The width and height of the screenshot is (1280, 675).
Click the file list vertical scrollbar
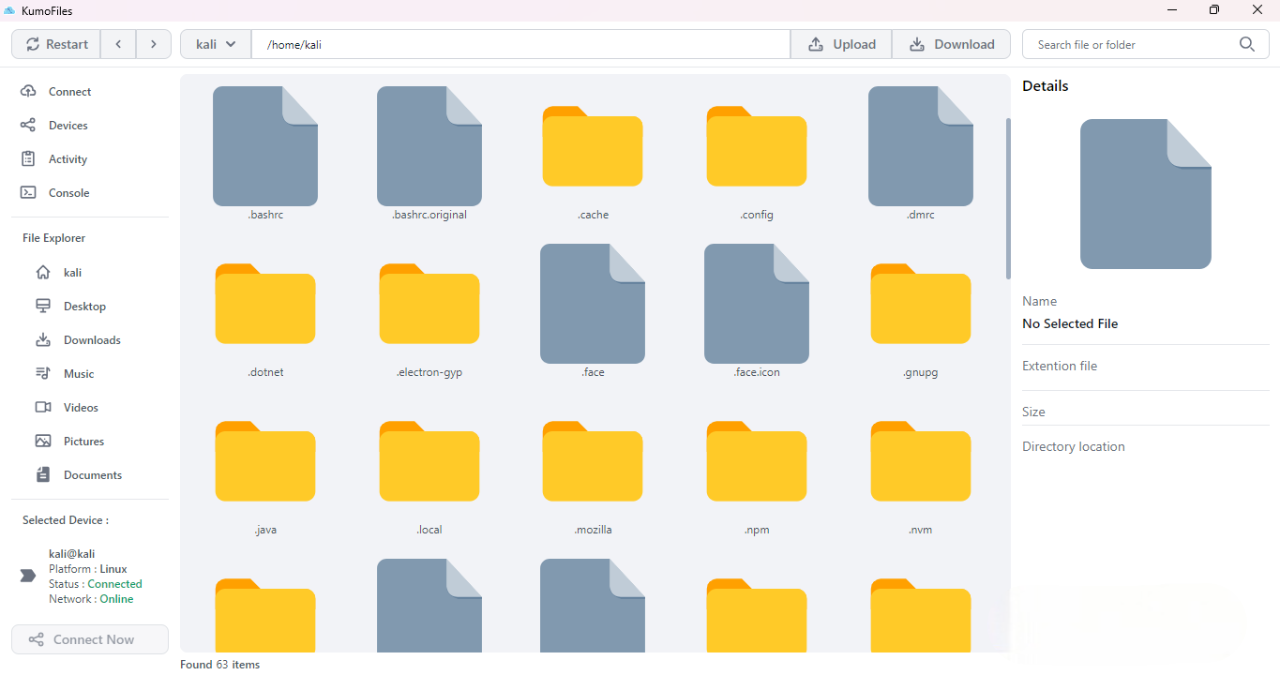click(1007, 200)
